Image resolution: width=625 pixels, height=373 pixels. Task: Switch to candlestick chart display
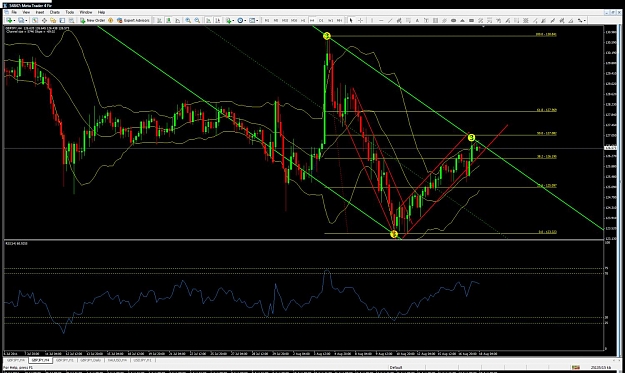click(x=169, y=20)
